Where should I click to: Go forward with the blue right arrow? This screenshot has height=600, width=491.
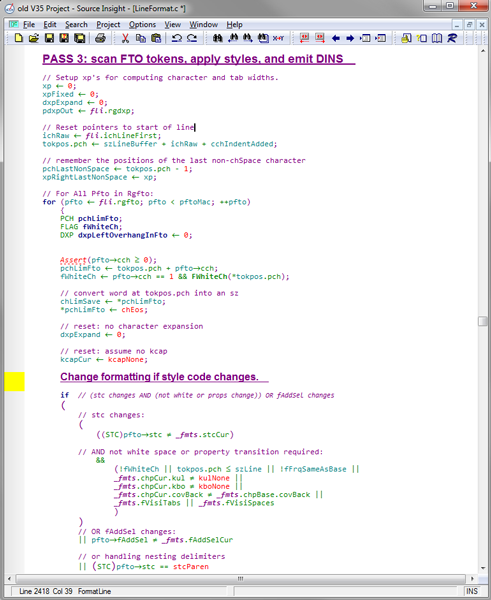pyautogui.click(x=350, y=38)
